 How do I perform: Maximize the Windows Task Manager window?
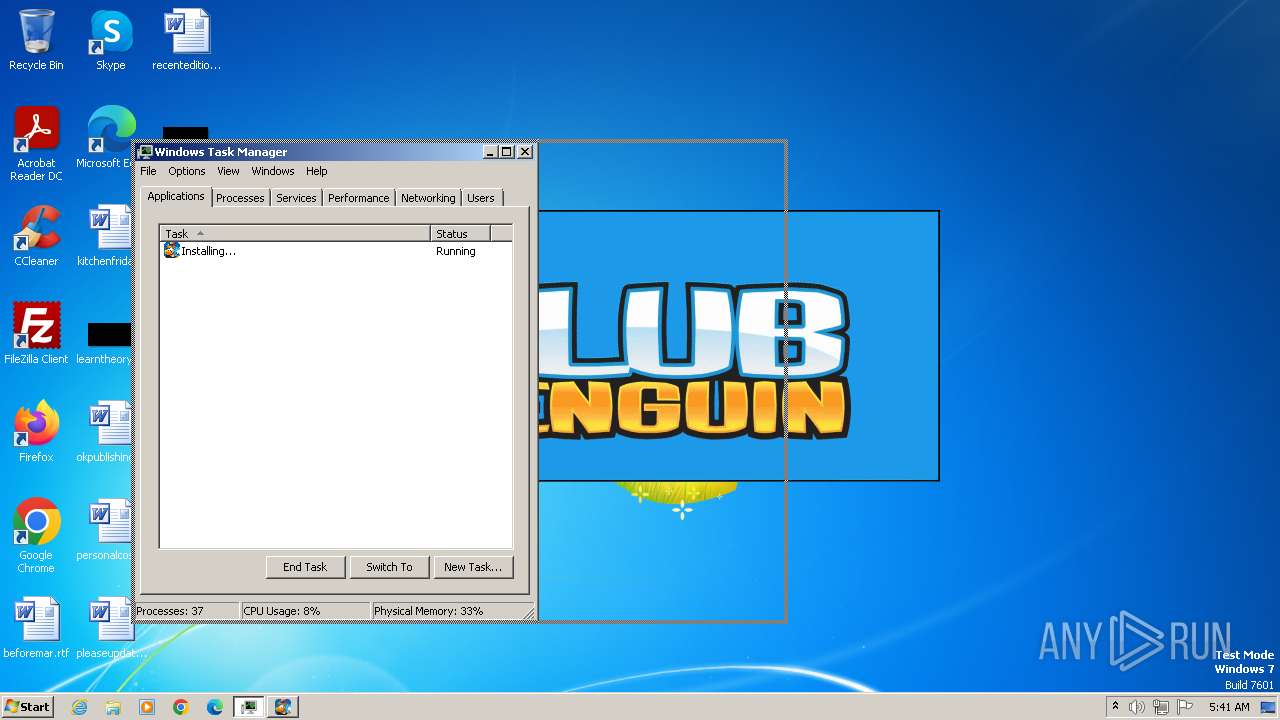(x=507, y=152)
